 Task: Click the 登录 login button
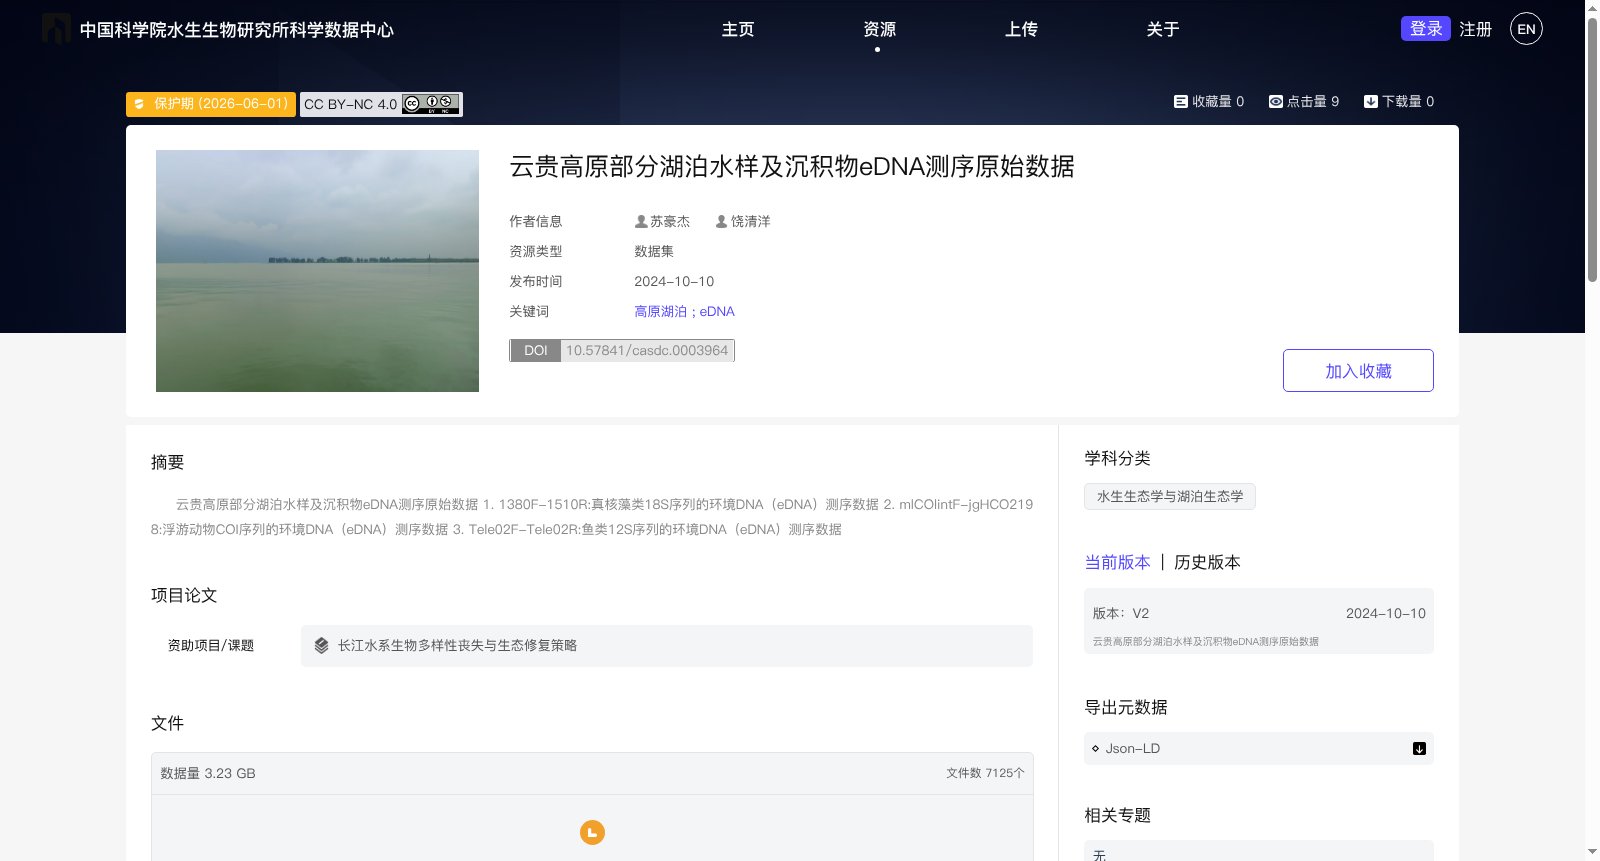point(1426,29)
